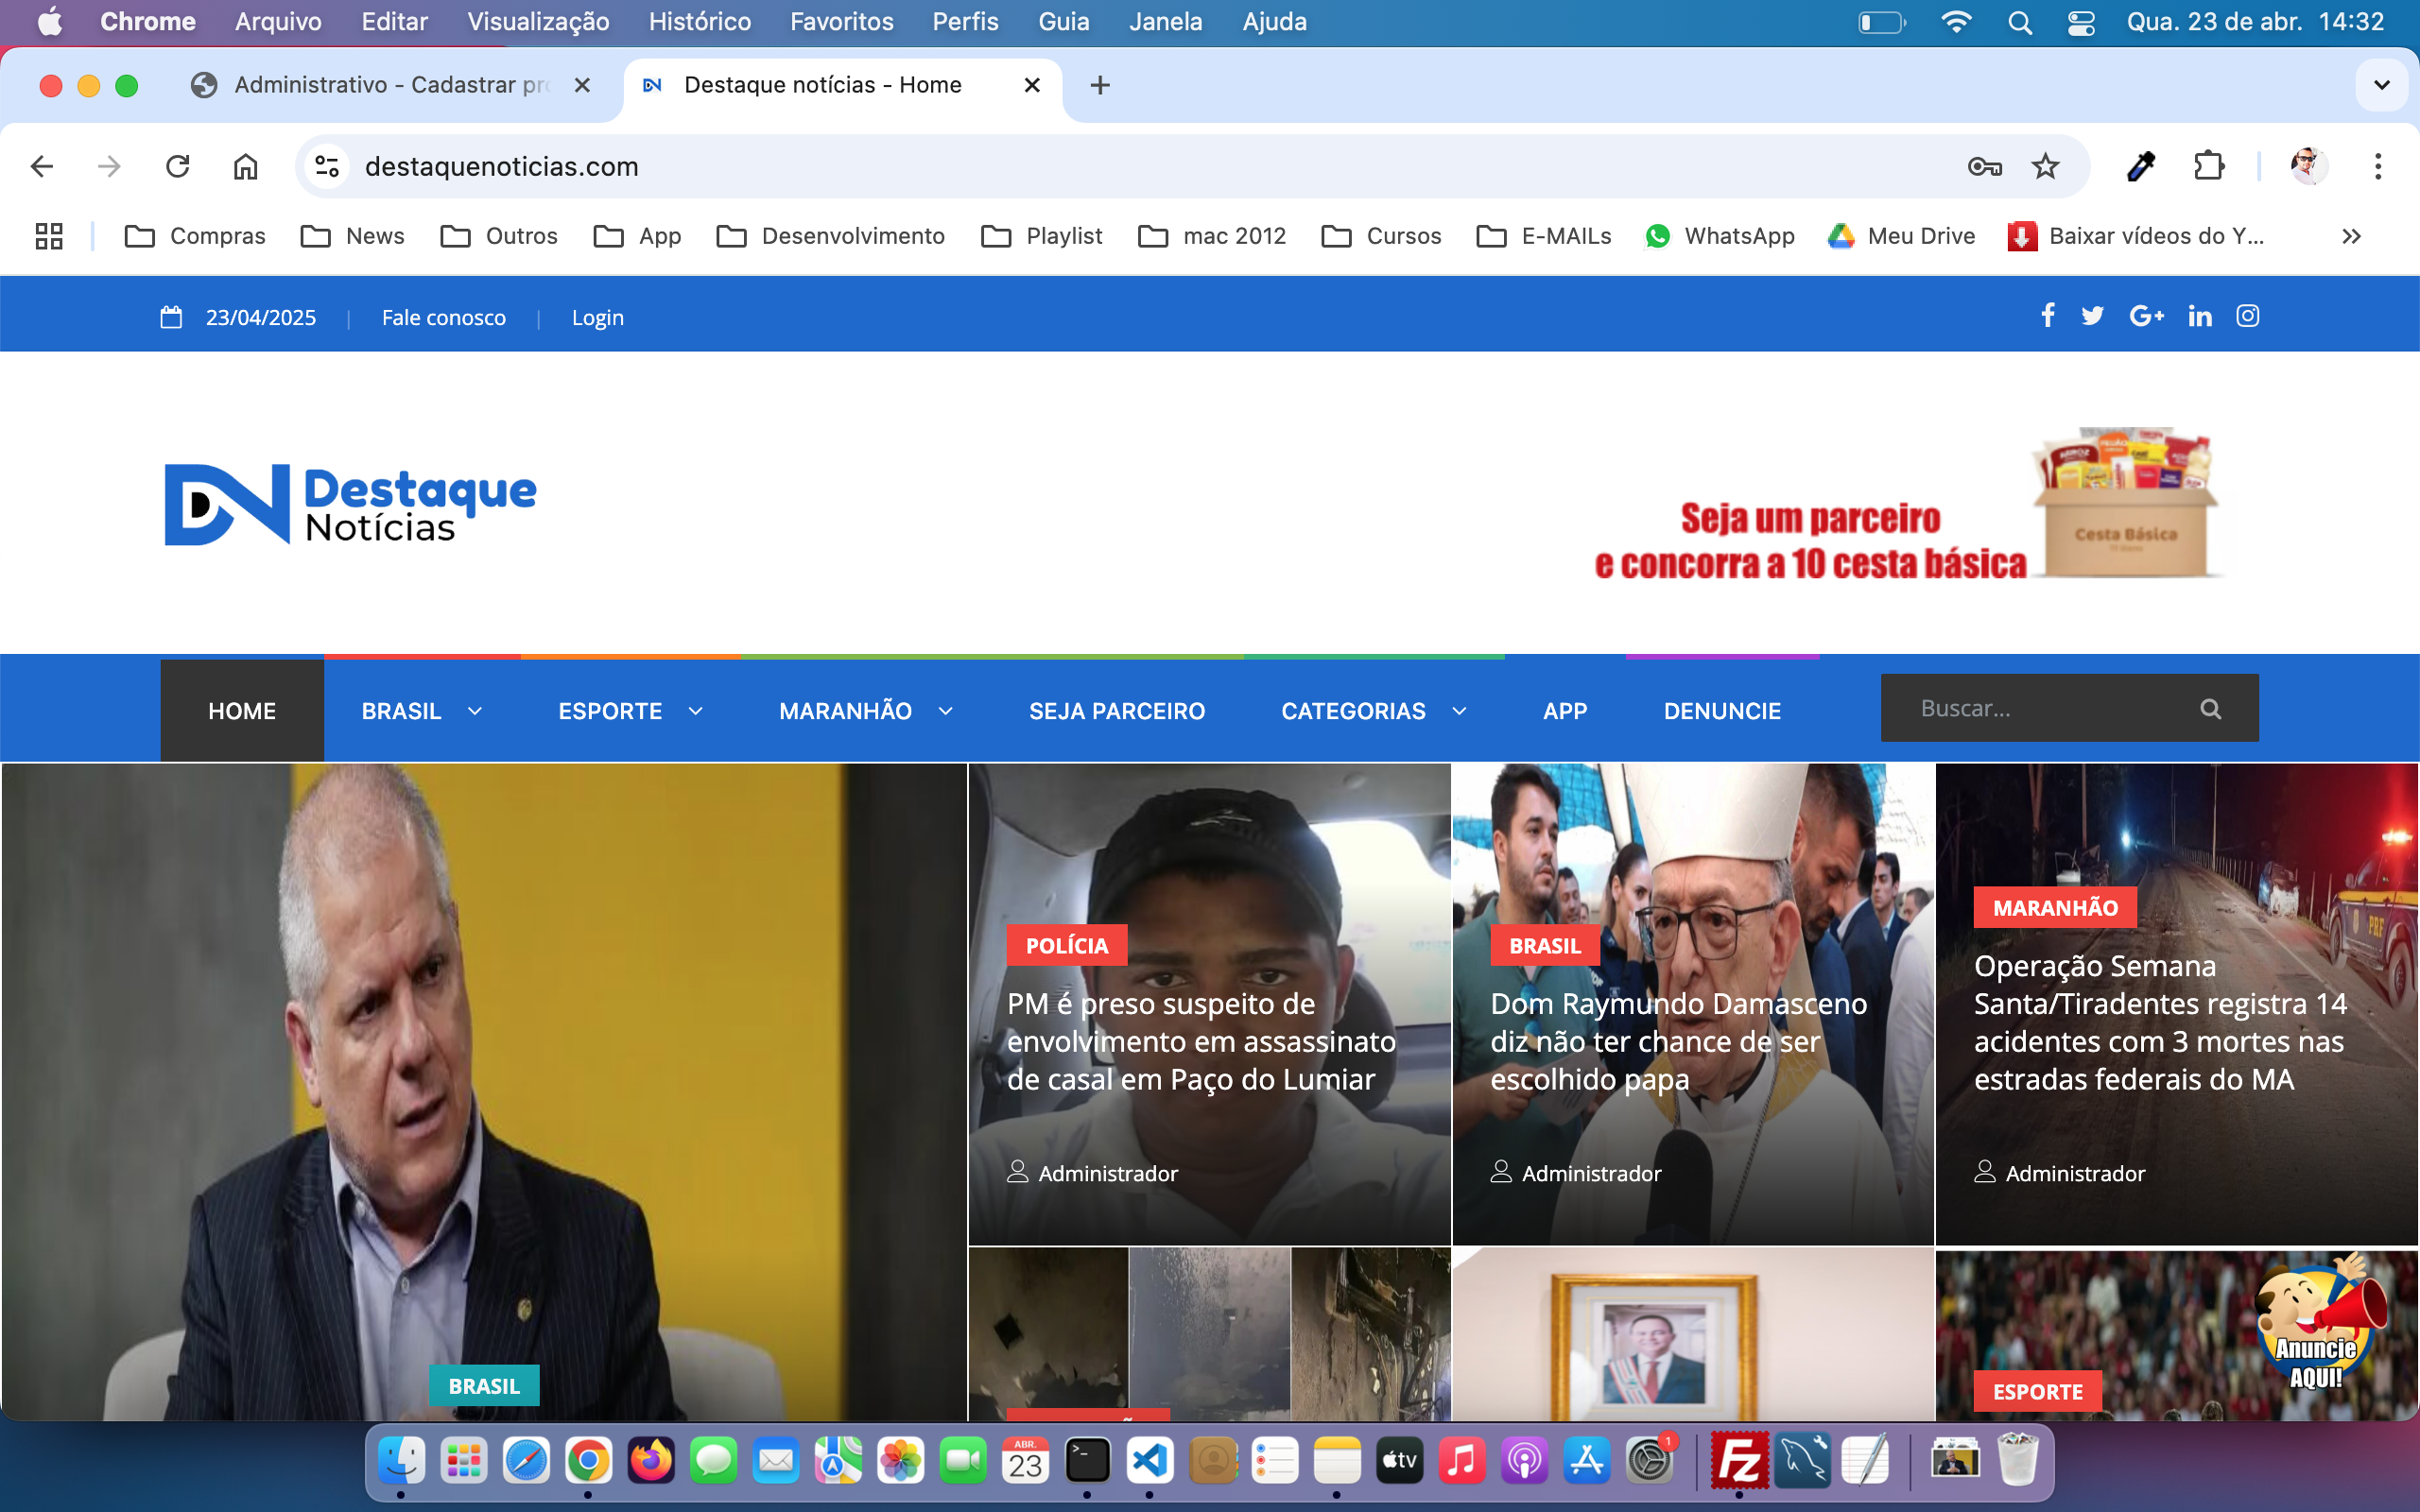Screen dimensions: 2420x1512
Task: Click the Instagram icon in top bar
Action: click(x=2247, y=316)
